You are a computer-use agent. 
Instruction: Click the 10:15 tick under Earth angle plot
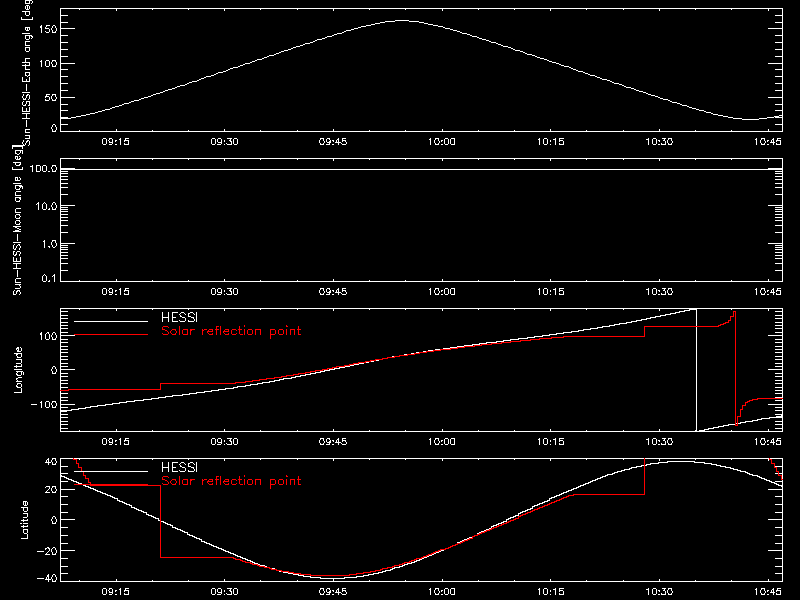tap(551, 141)
